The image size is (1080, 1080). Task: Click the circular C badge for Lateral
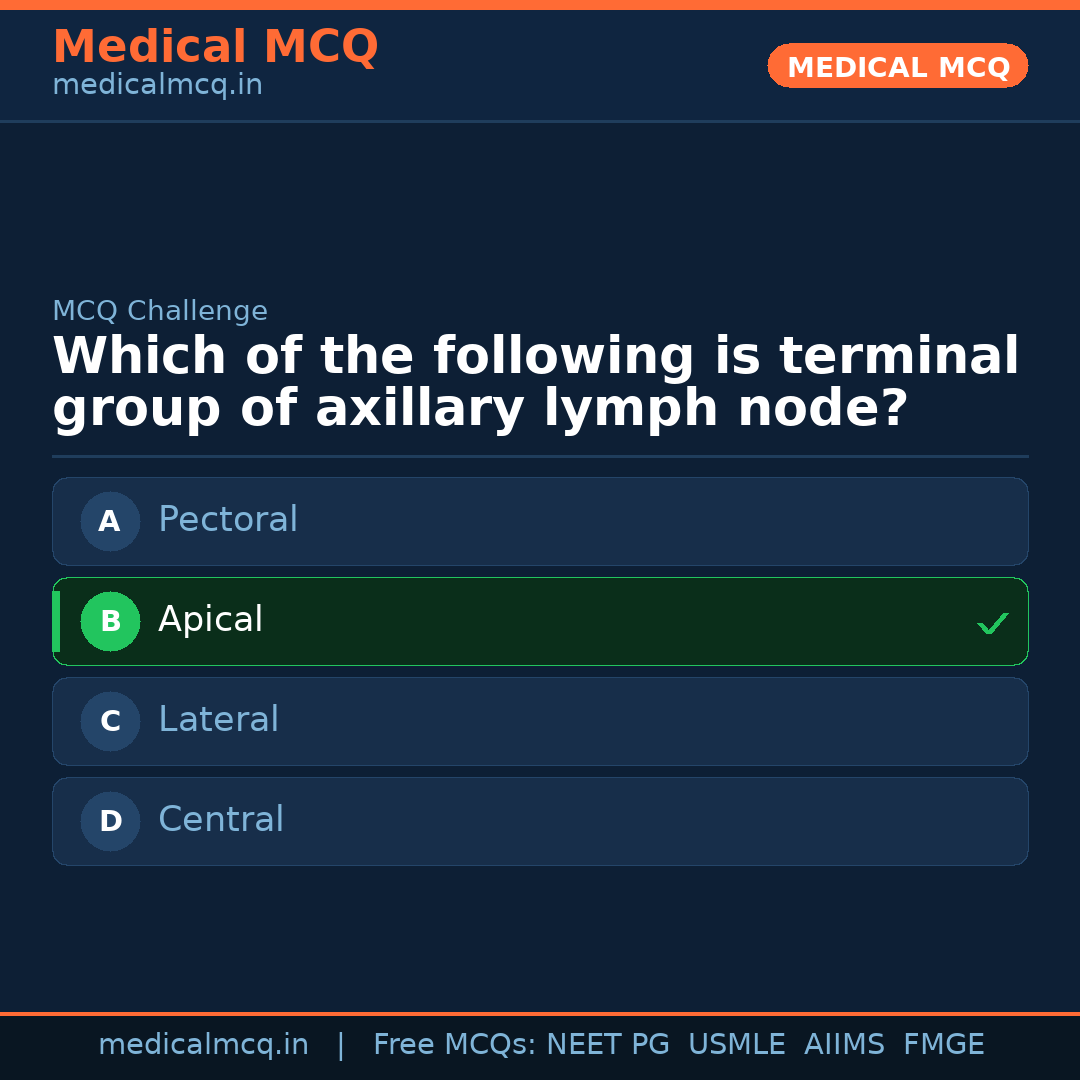(x=110, y=721)
